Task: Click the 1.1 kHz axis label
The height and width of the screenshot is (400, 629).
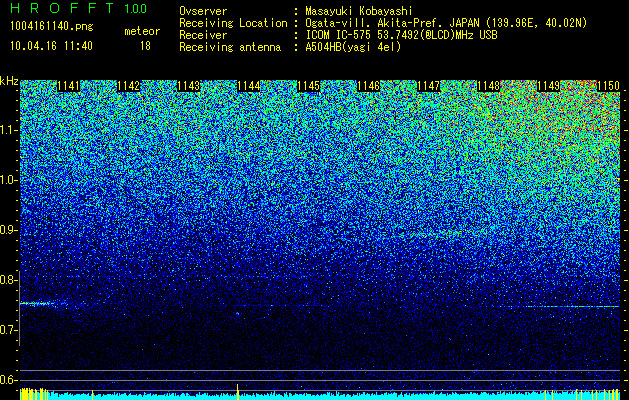Action: [x=9, y=130]
